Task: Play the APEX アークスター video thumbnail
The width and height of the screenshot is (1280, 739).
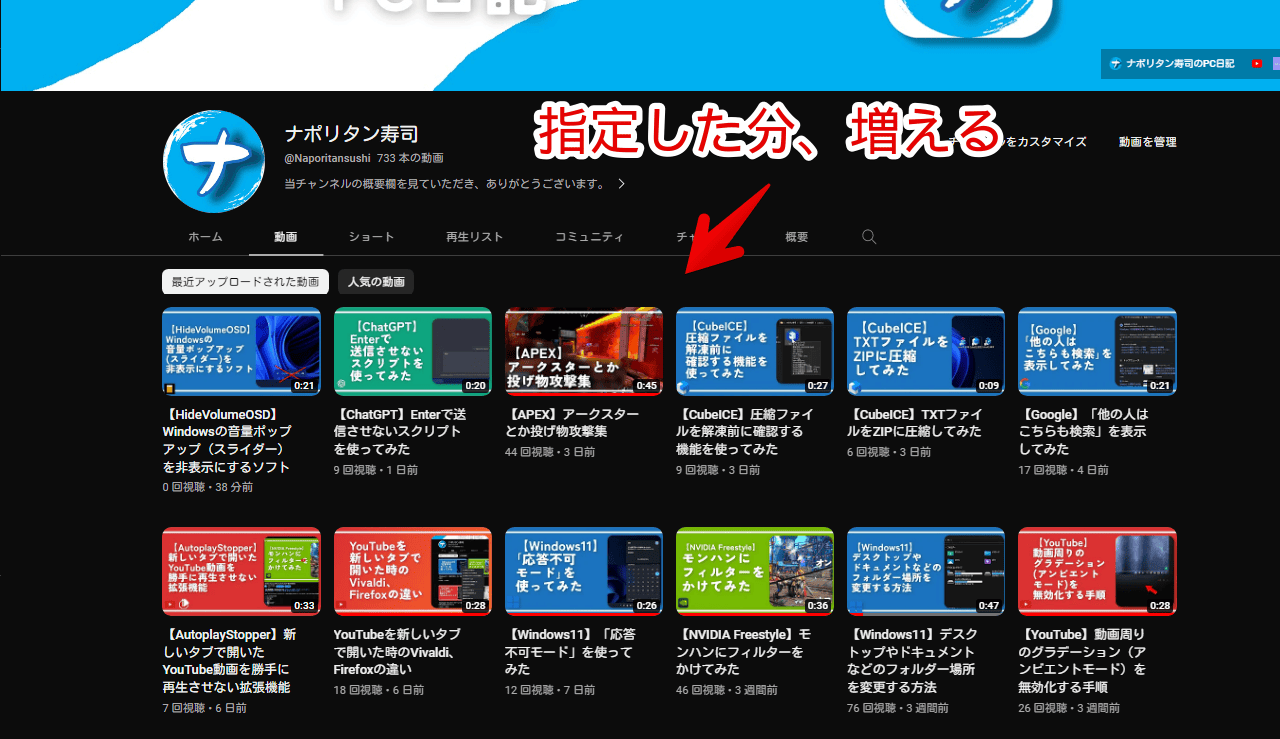Action: [x=583, y=351]
